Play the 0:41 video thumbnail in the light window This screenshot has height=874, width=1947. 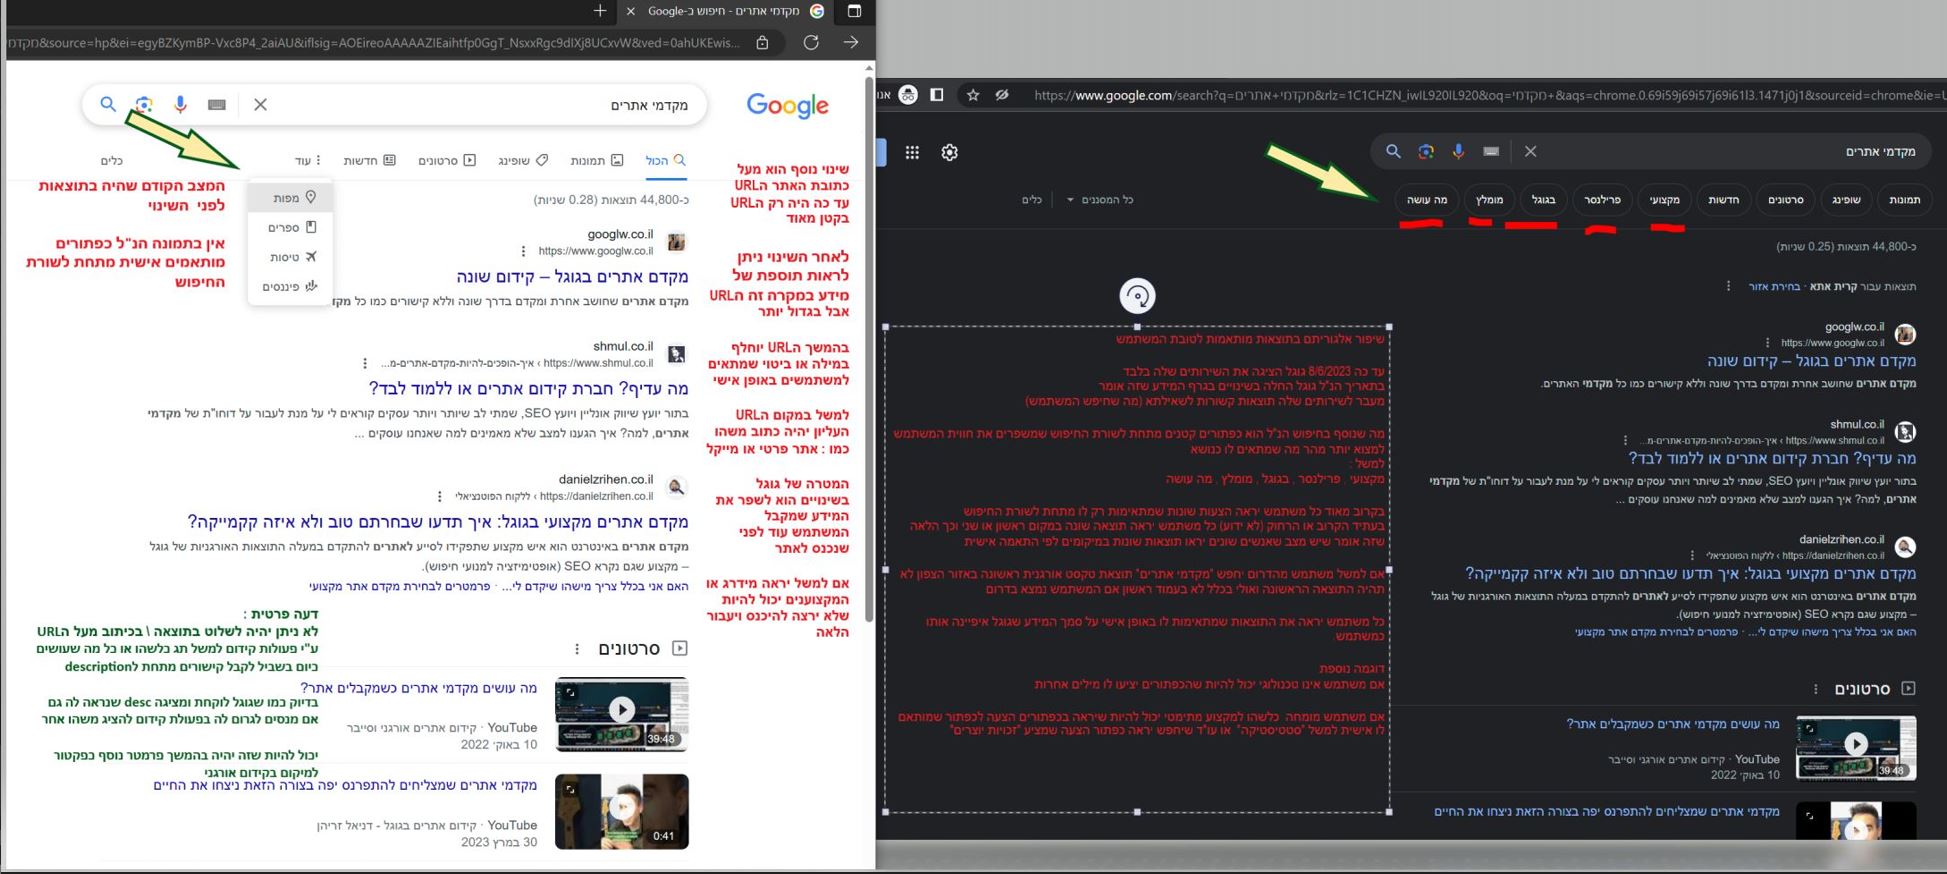tap(622, 811)
